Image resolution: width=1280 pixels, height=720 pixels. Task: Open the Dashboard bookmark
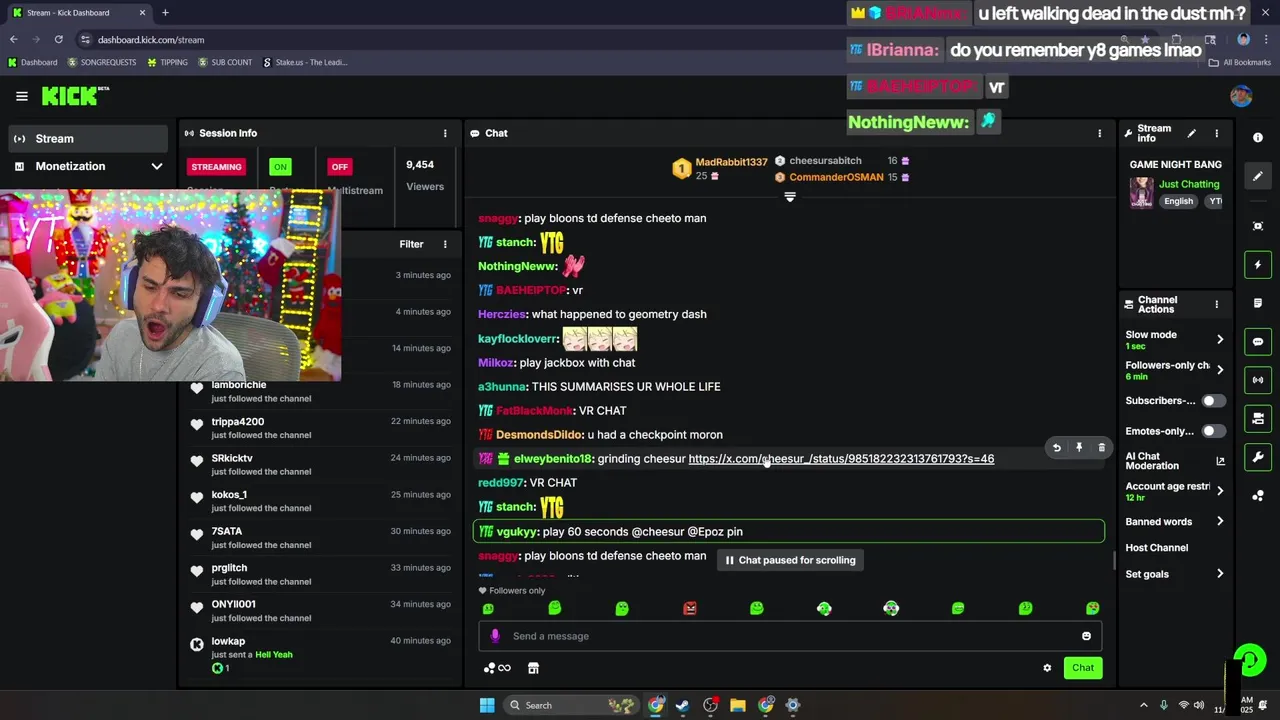[33, 62]
